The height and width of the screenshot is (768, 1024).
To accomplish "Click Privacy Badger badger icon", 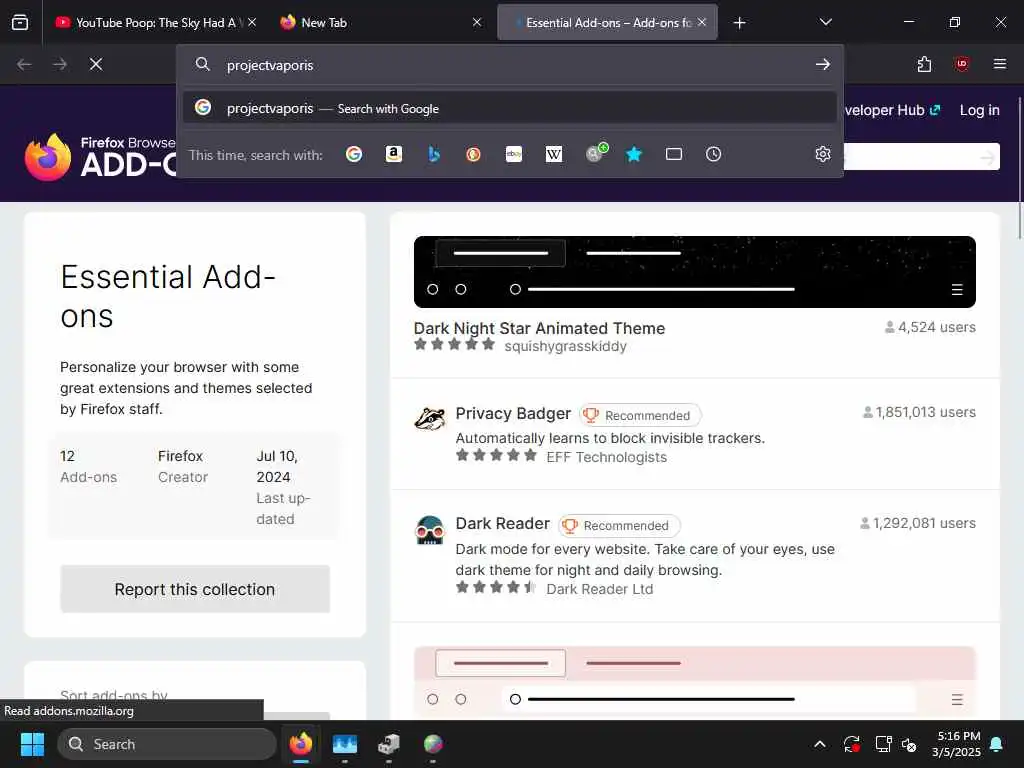I will click(x=430, y=418).
